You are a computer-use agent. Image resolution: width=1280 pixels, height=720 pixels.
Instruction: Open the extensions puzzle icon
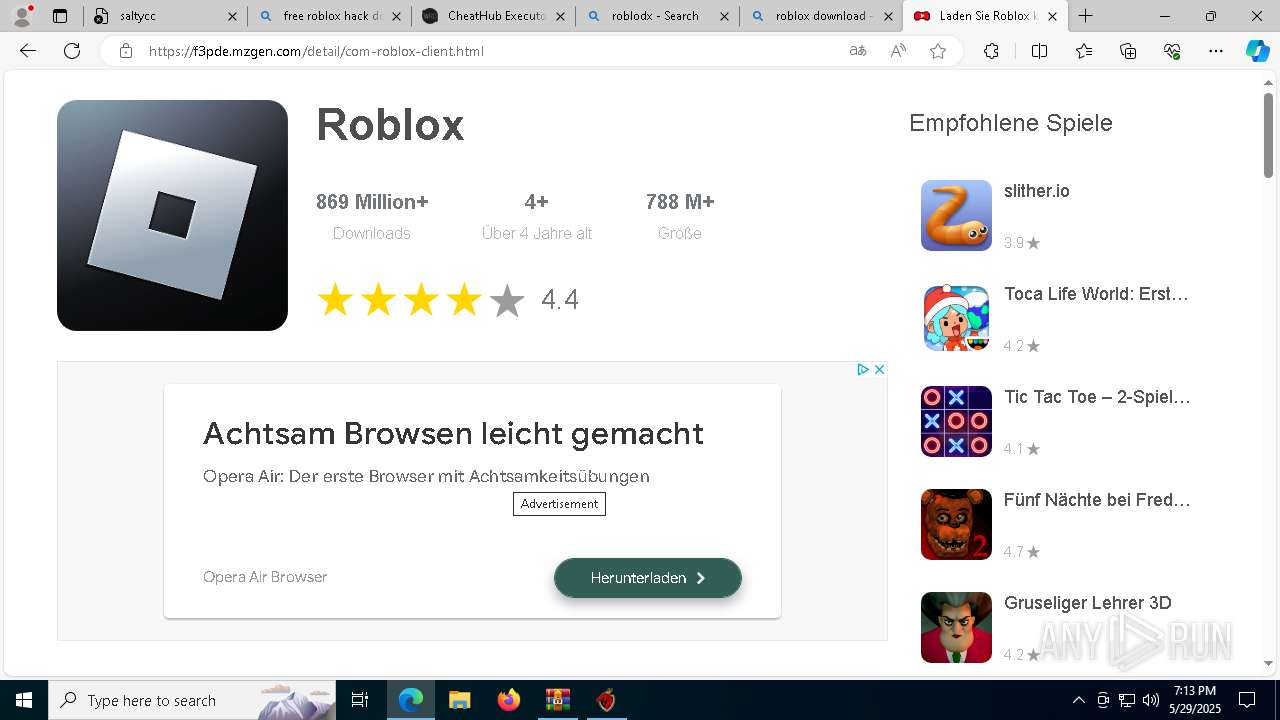(x=991, y=51)
